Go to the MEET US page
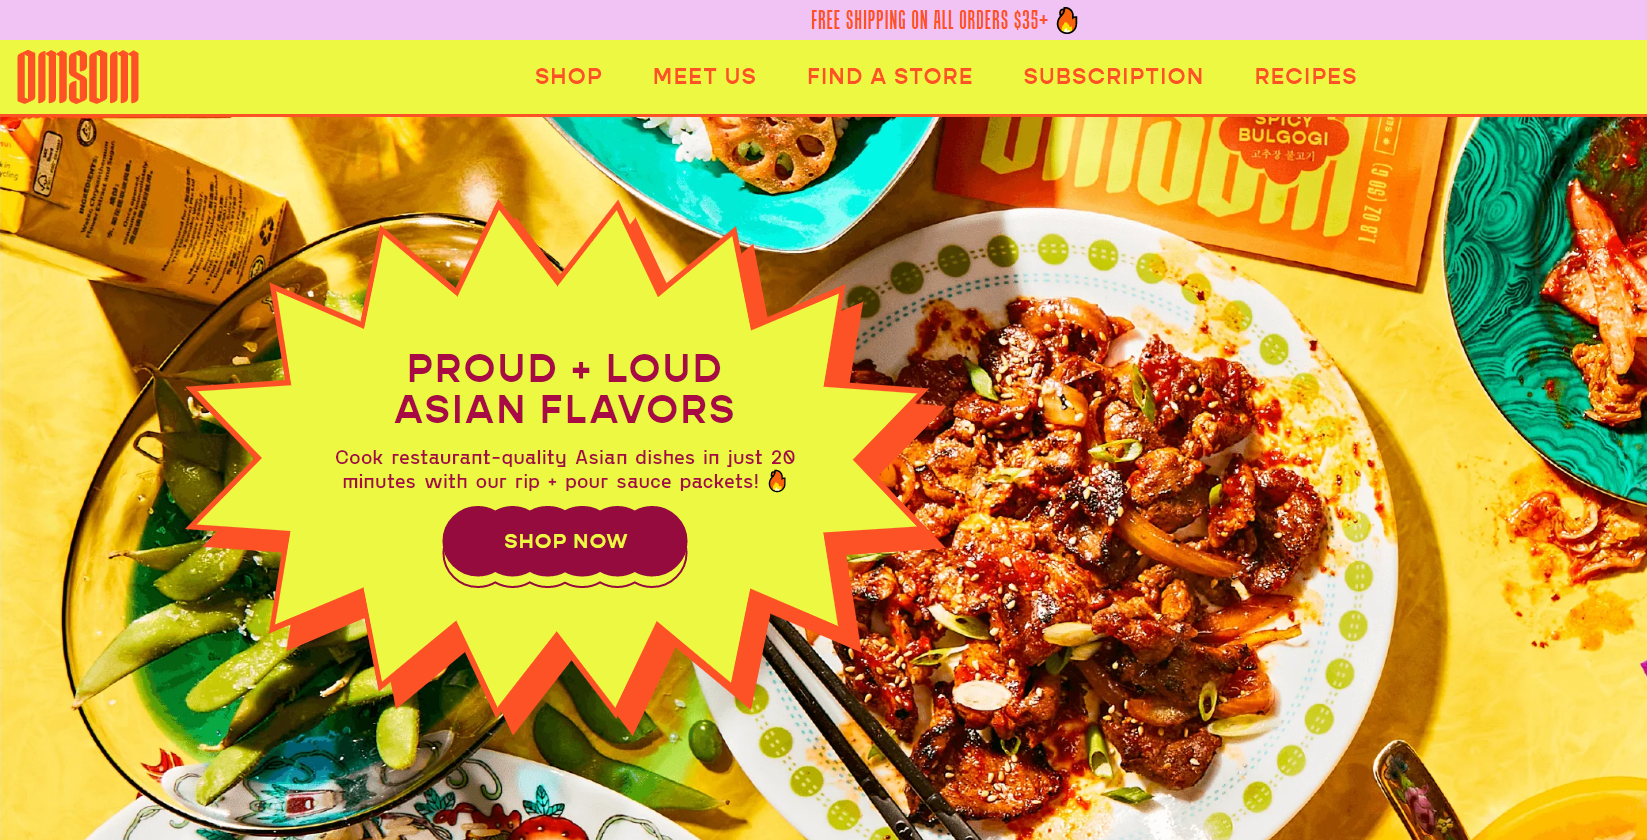Viewport: 1647px width, 840px height. click(x=704, y=76)
